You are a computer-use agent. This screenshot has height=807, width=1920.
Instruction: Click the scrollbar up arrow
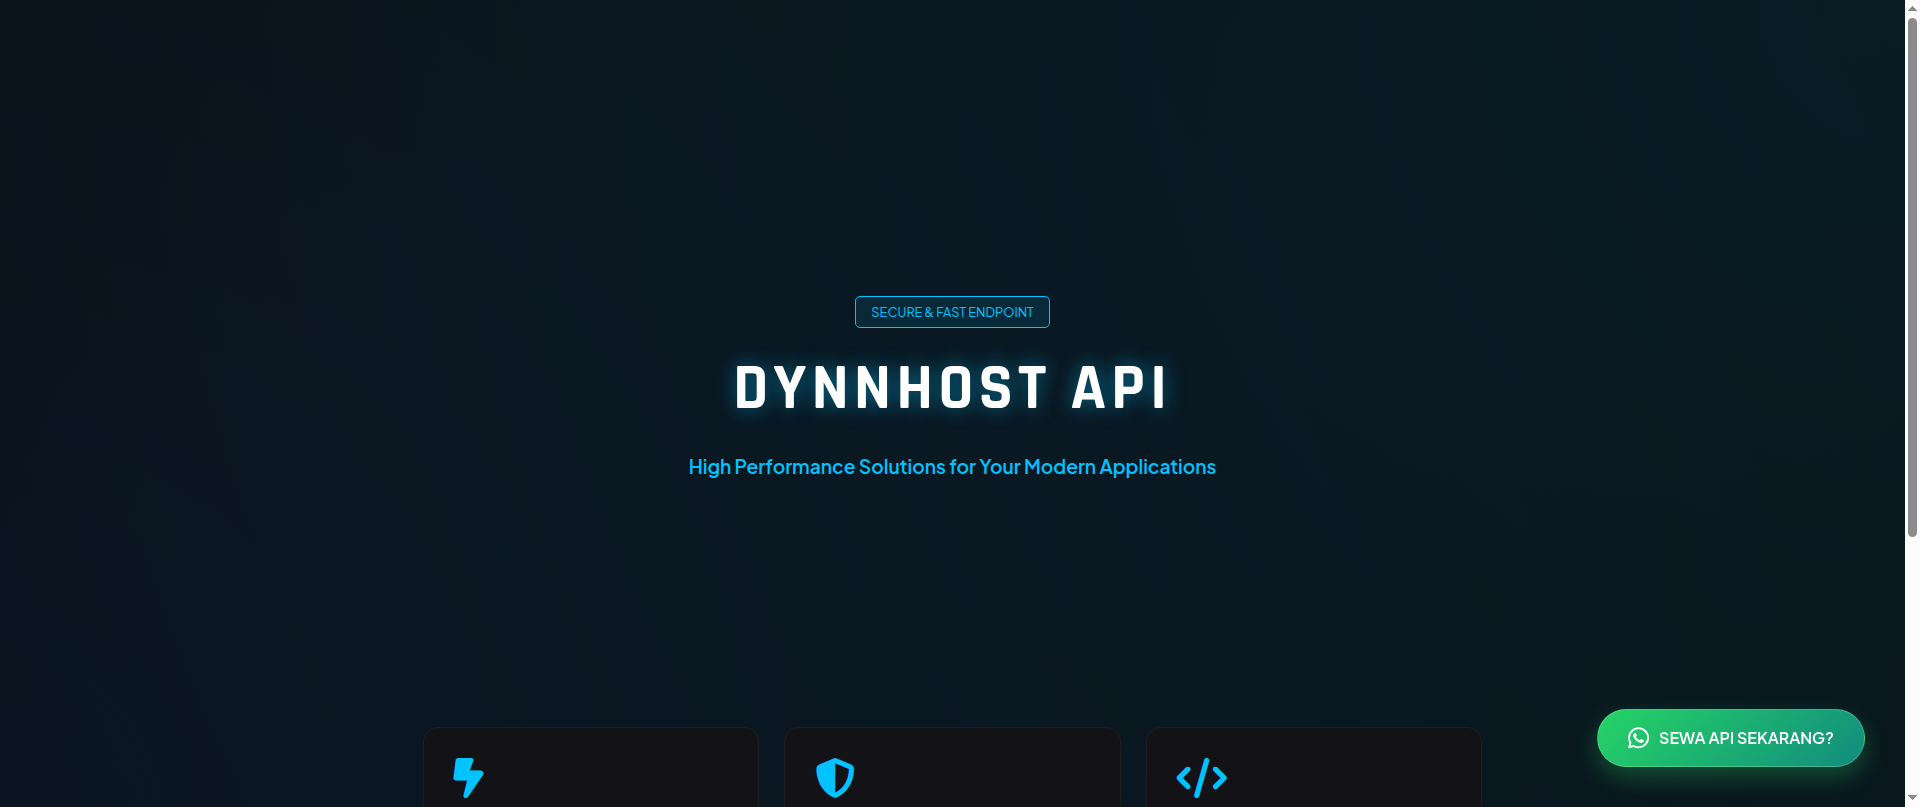tap(1912, 8)
